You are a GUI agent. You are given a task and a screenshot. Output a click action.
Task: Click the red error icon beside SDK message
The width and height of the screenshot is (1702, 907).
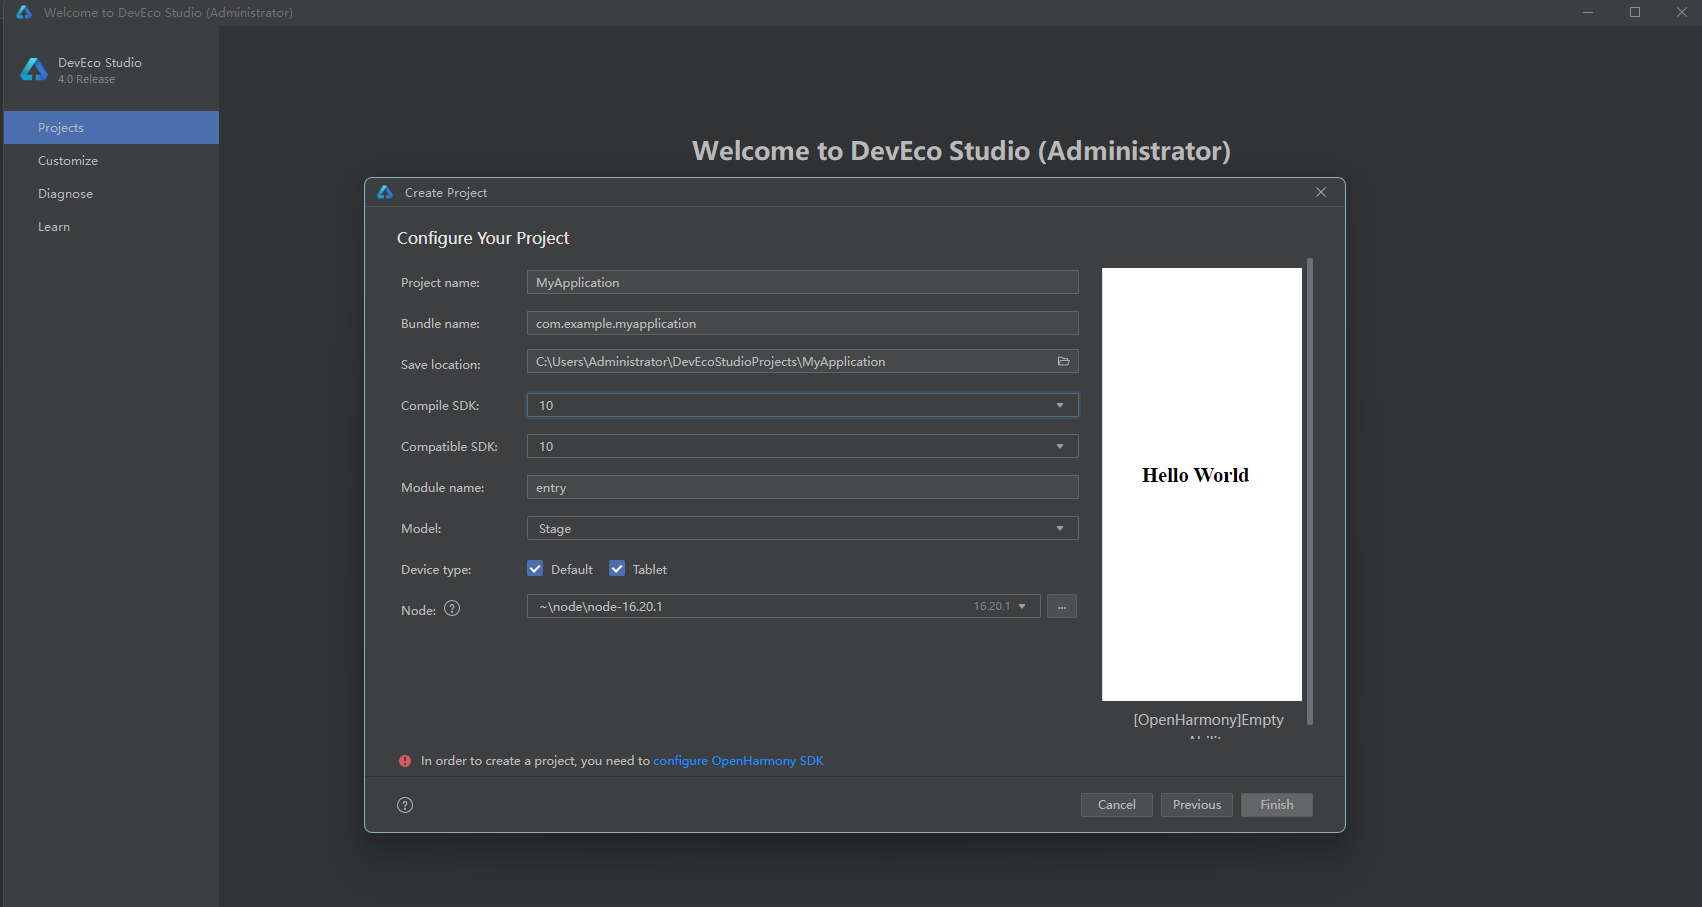(405, 761)
